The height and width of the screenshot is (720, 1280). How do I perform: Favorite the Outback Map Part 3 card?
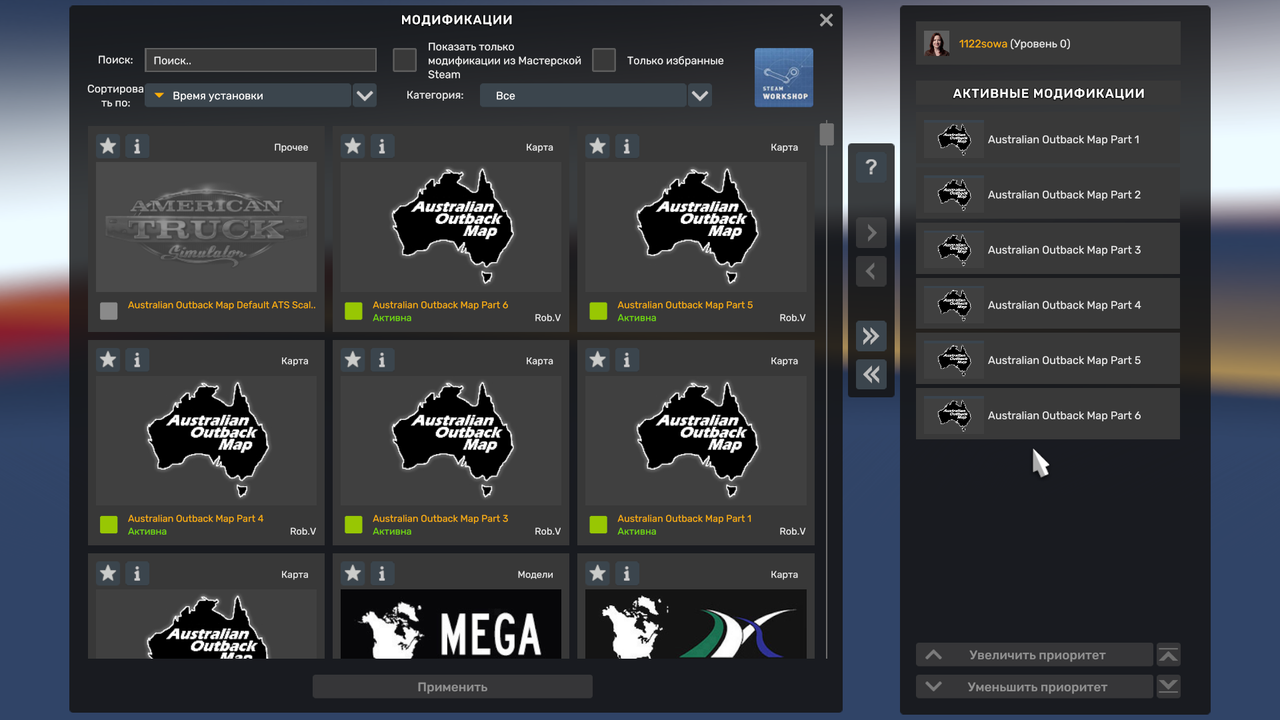point(353,359)
